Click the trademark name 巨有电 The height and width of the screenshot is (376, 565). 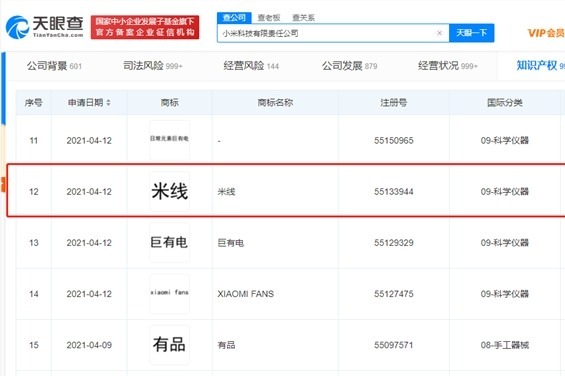coord(231,243)
